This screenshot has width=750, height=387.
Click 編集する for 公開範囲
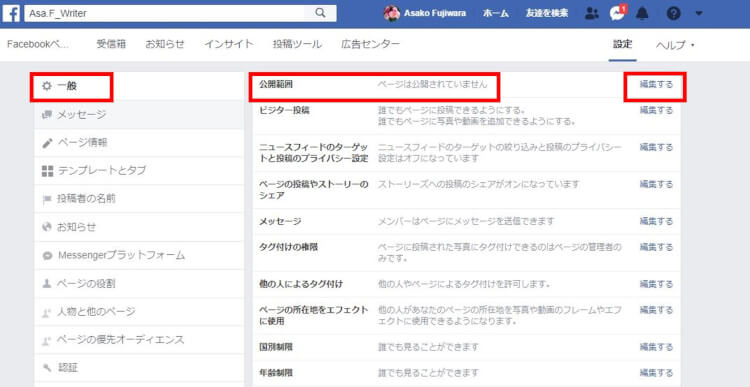point(656,85)
